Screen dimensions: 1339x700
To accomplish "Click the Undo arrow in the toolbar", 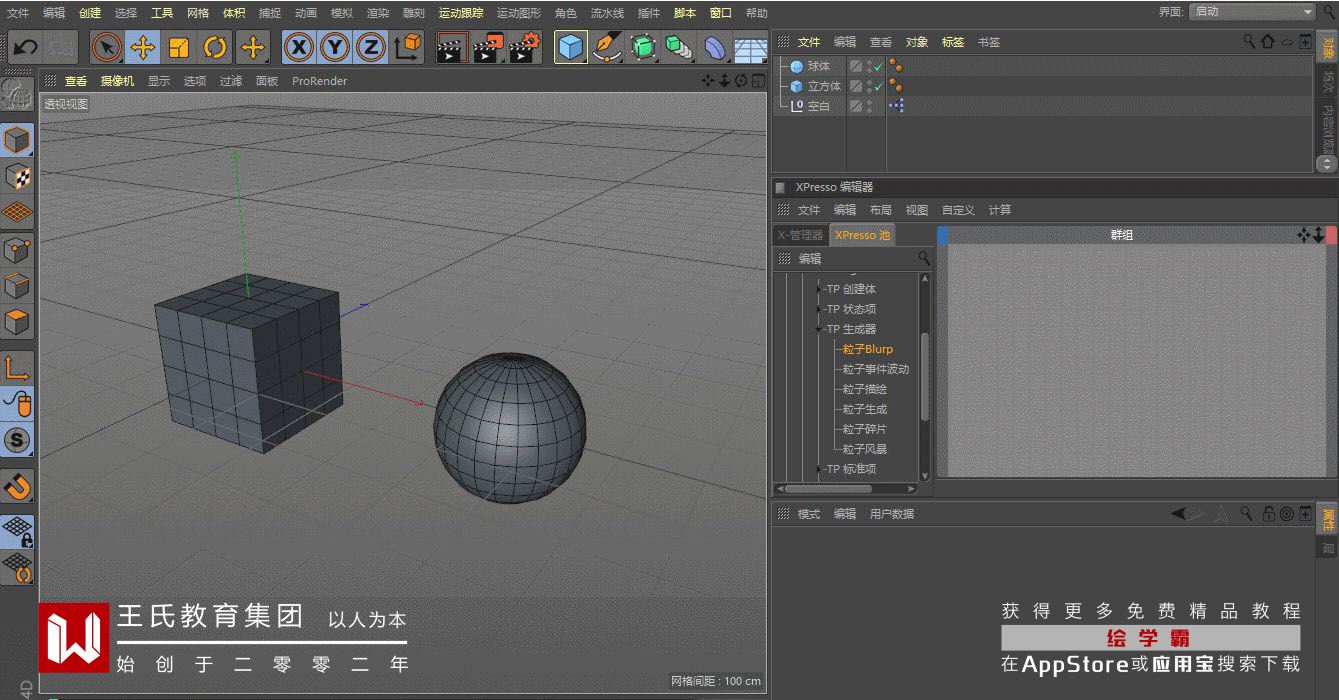I will (25, 47).
